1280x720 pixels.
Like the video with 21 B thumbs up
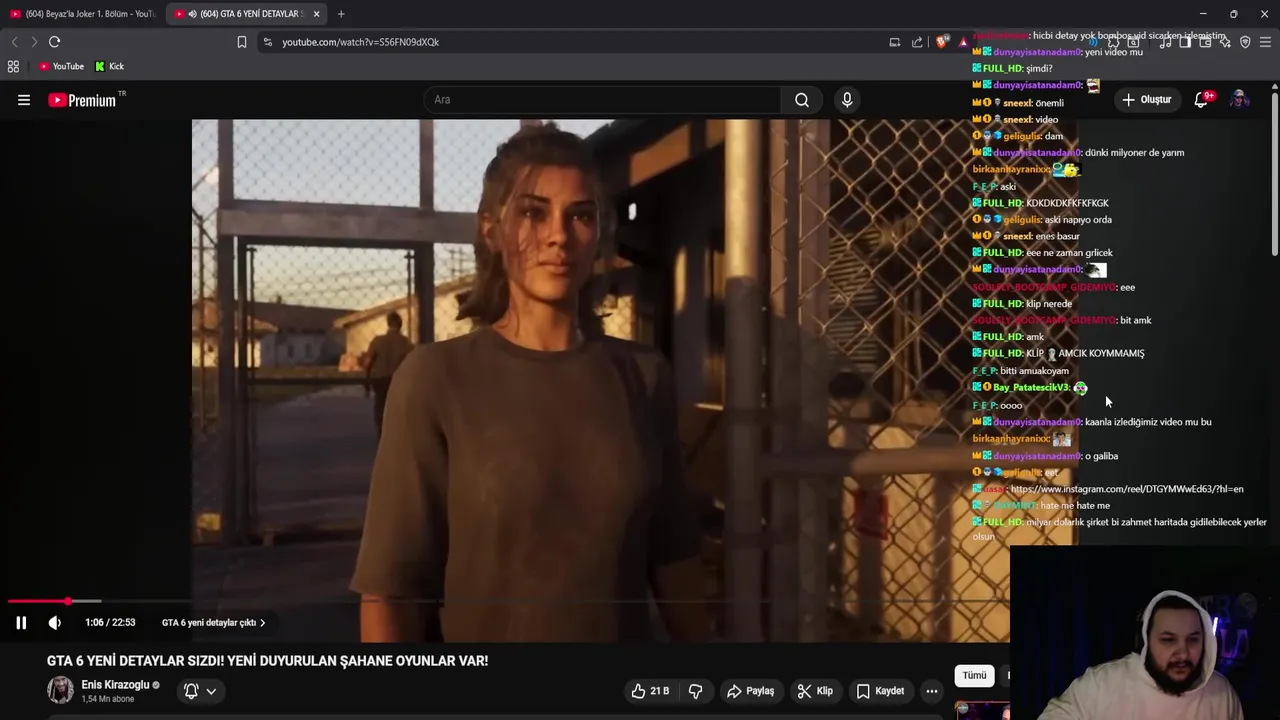649,691
